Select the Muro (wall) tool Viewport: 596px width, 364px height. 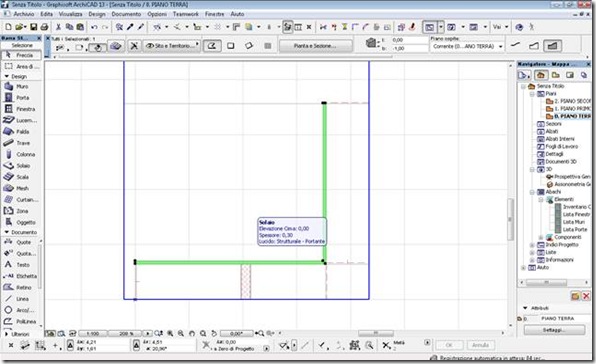[x=21, y=86]
